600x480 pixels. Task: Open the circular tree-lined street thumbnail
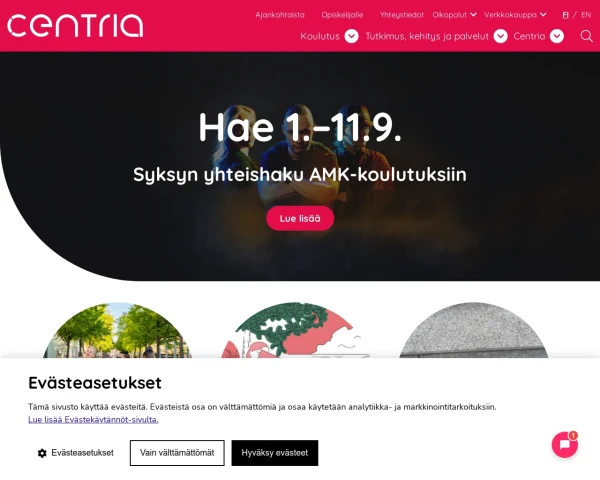pos(117,330)
